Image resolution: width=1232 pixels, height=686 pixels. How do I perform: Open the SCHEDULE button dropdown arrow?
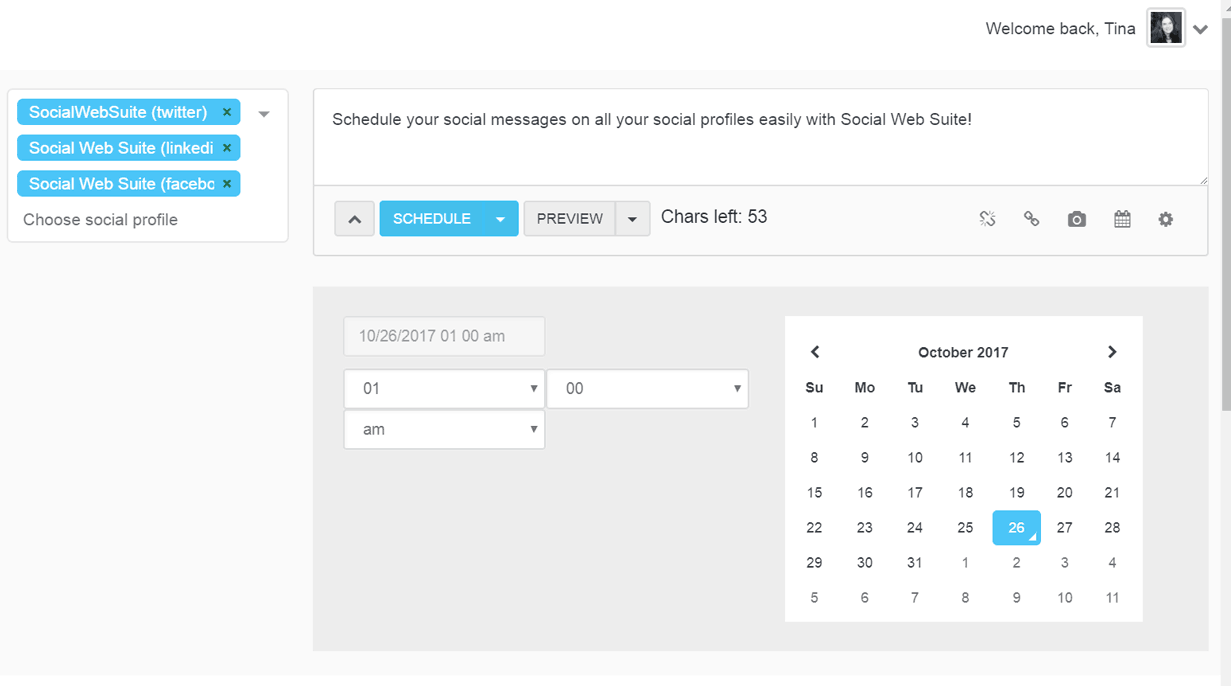pos(500,219)
